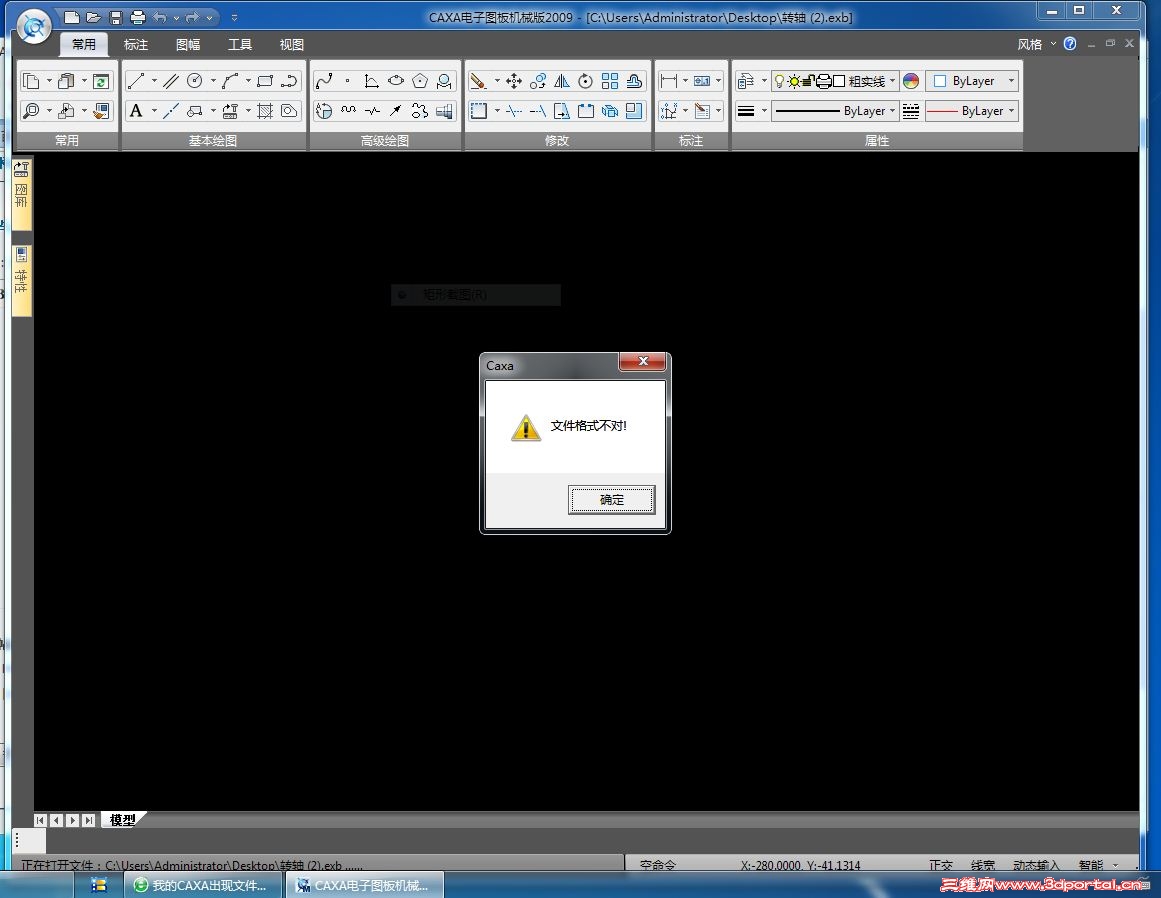The image size is (1161, 898).
Task: Select the Array grid tool
Action: 610,81
